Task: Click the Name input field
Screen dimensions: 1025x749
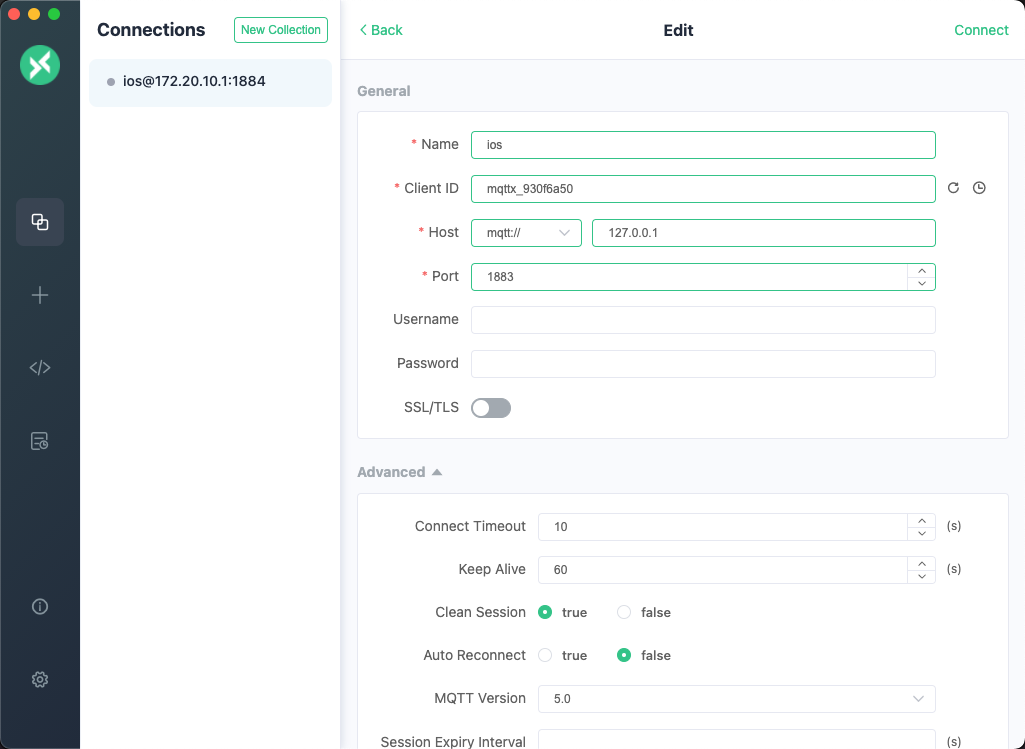Action: click(x=703, y=145)
